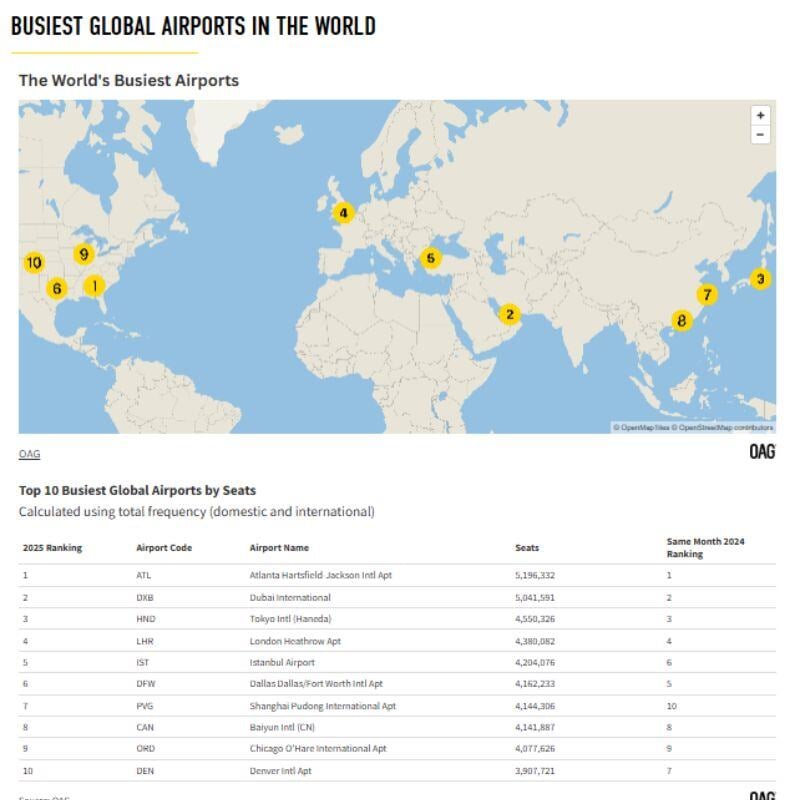The width and height of the screenshot is (800, 800).
Task: Click the Airport Code column header
Action: tap(164, 548)
